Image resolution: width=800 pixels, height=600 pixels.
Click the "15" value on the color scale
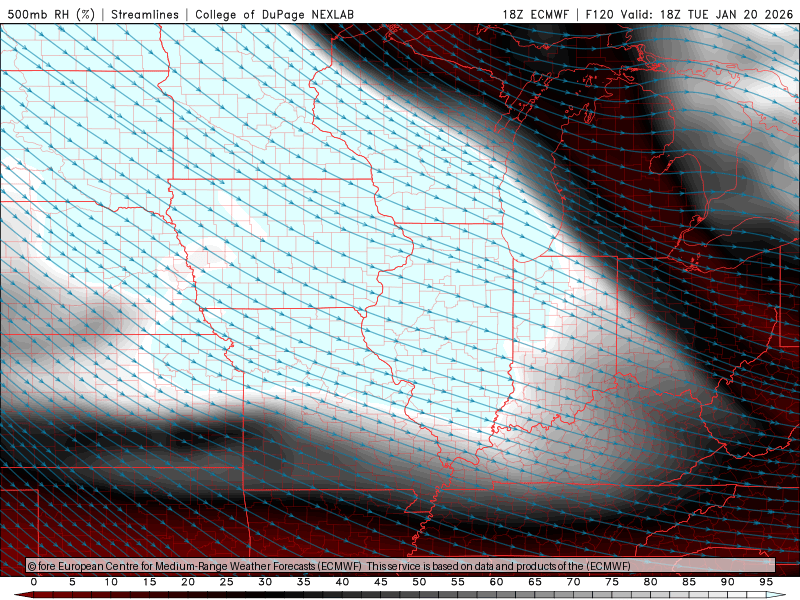point(149,582)
